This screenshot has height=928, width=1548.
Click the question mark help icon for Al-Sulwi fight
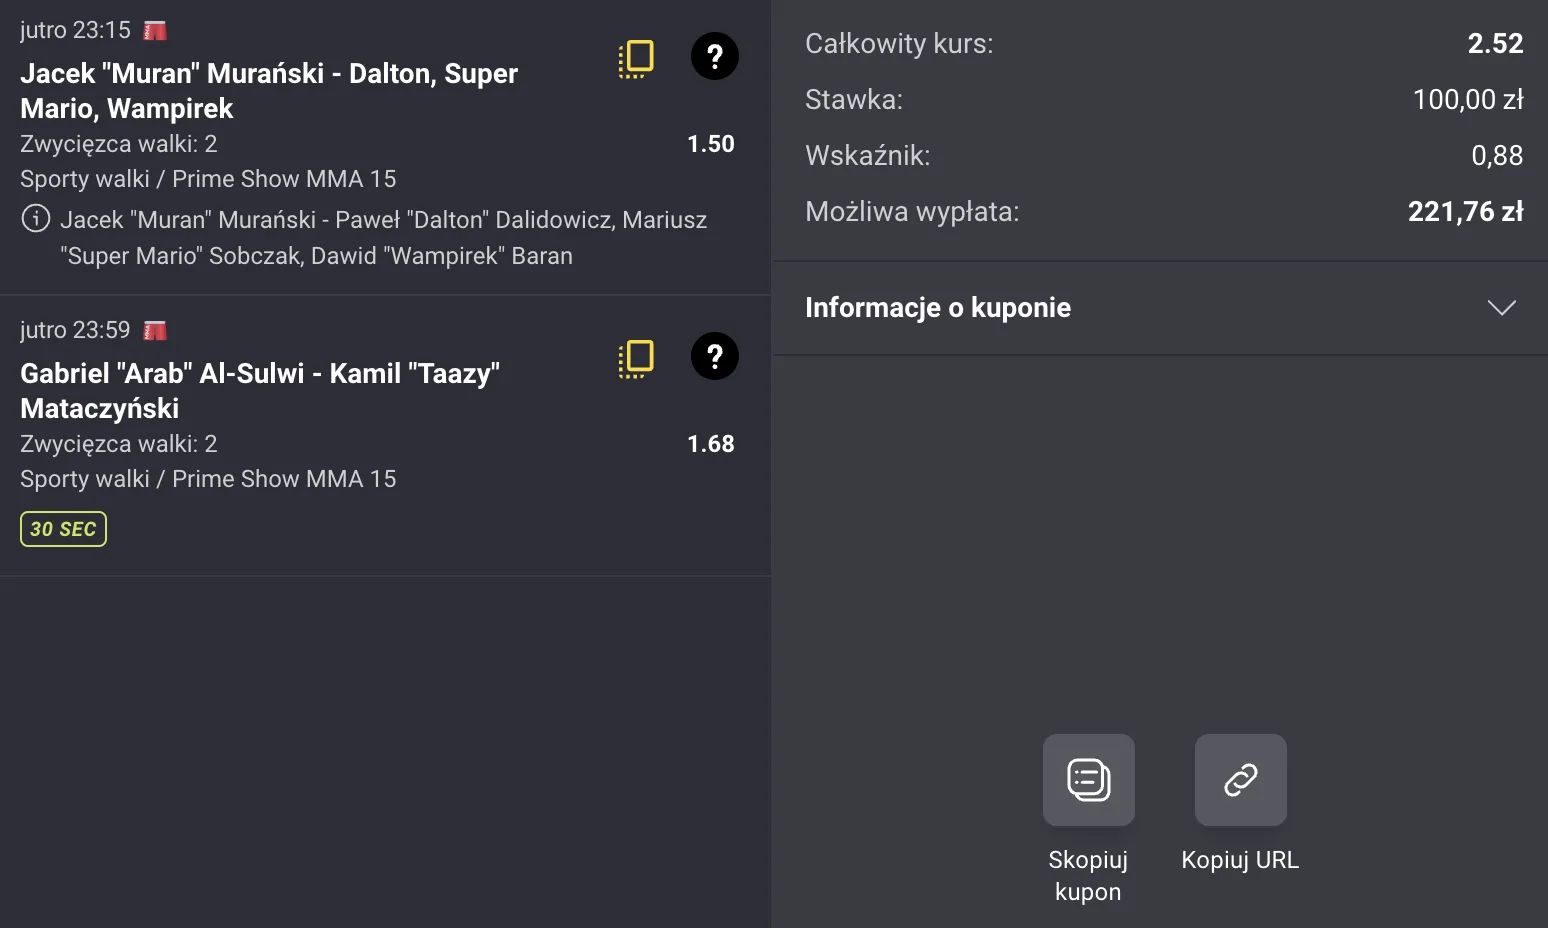tap(714, 356)
